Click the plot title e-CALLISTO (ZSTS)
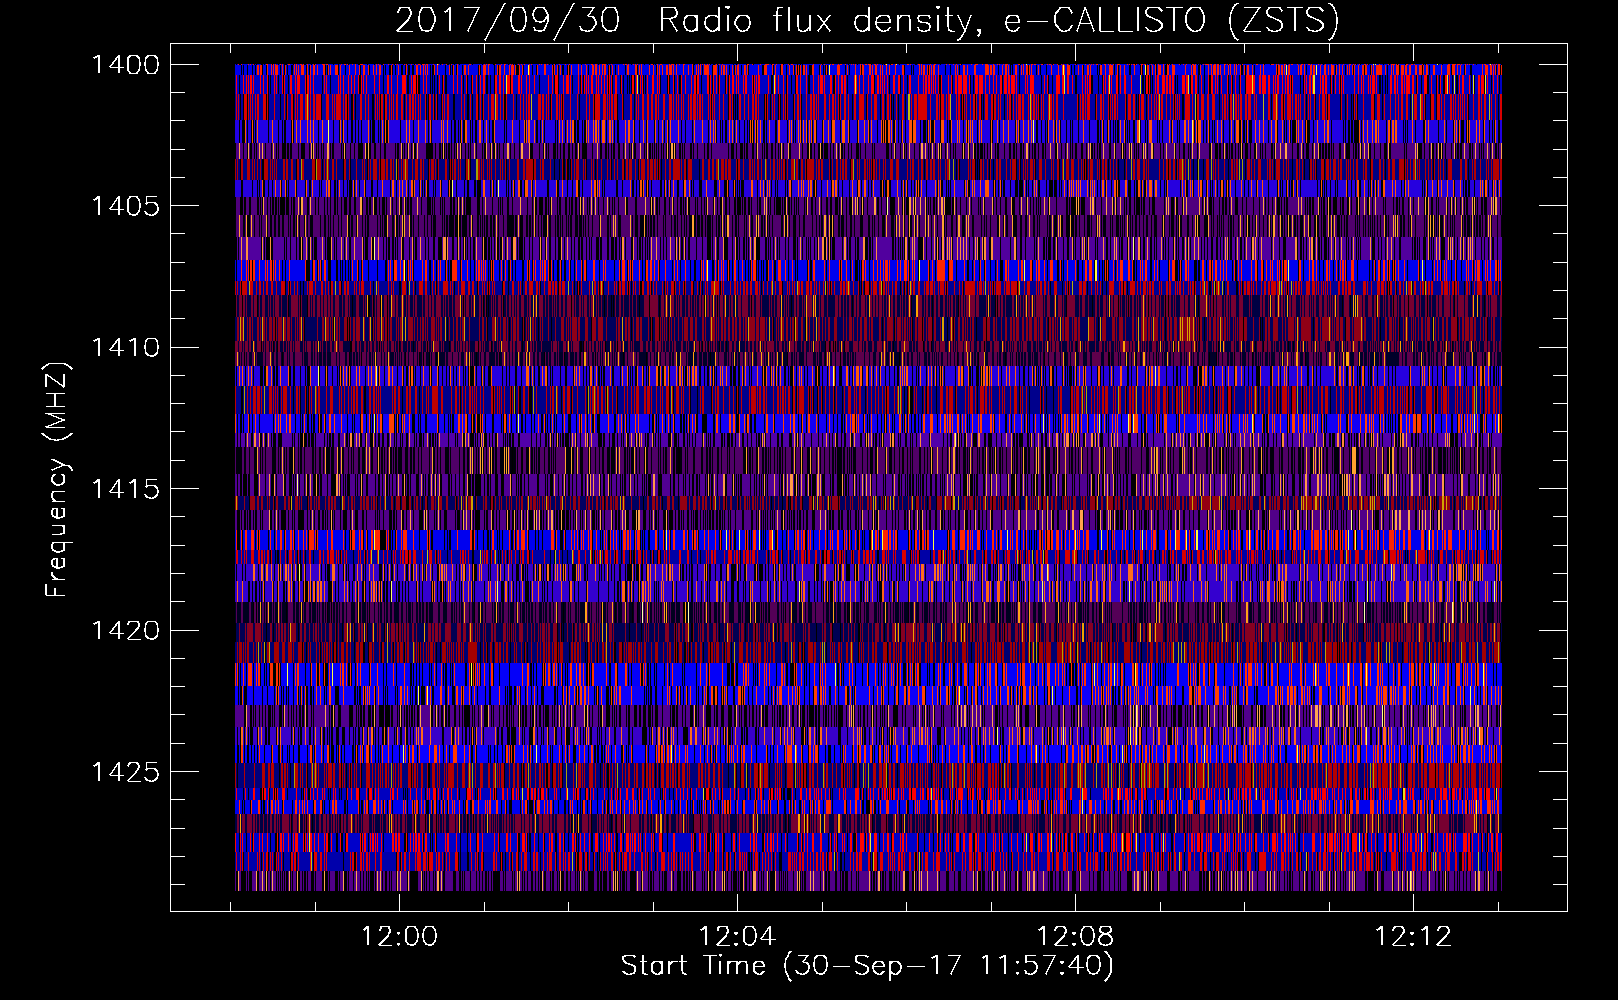Viewport: 1618px width, 1000px height. [1171, 21]
